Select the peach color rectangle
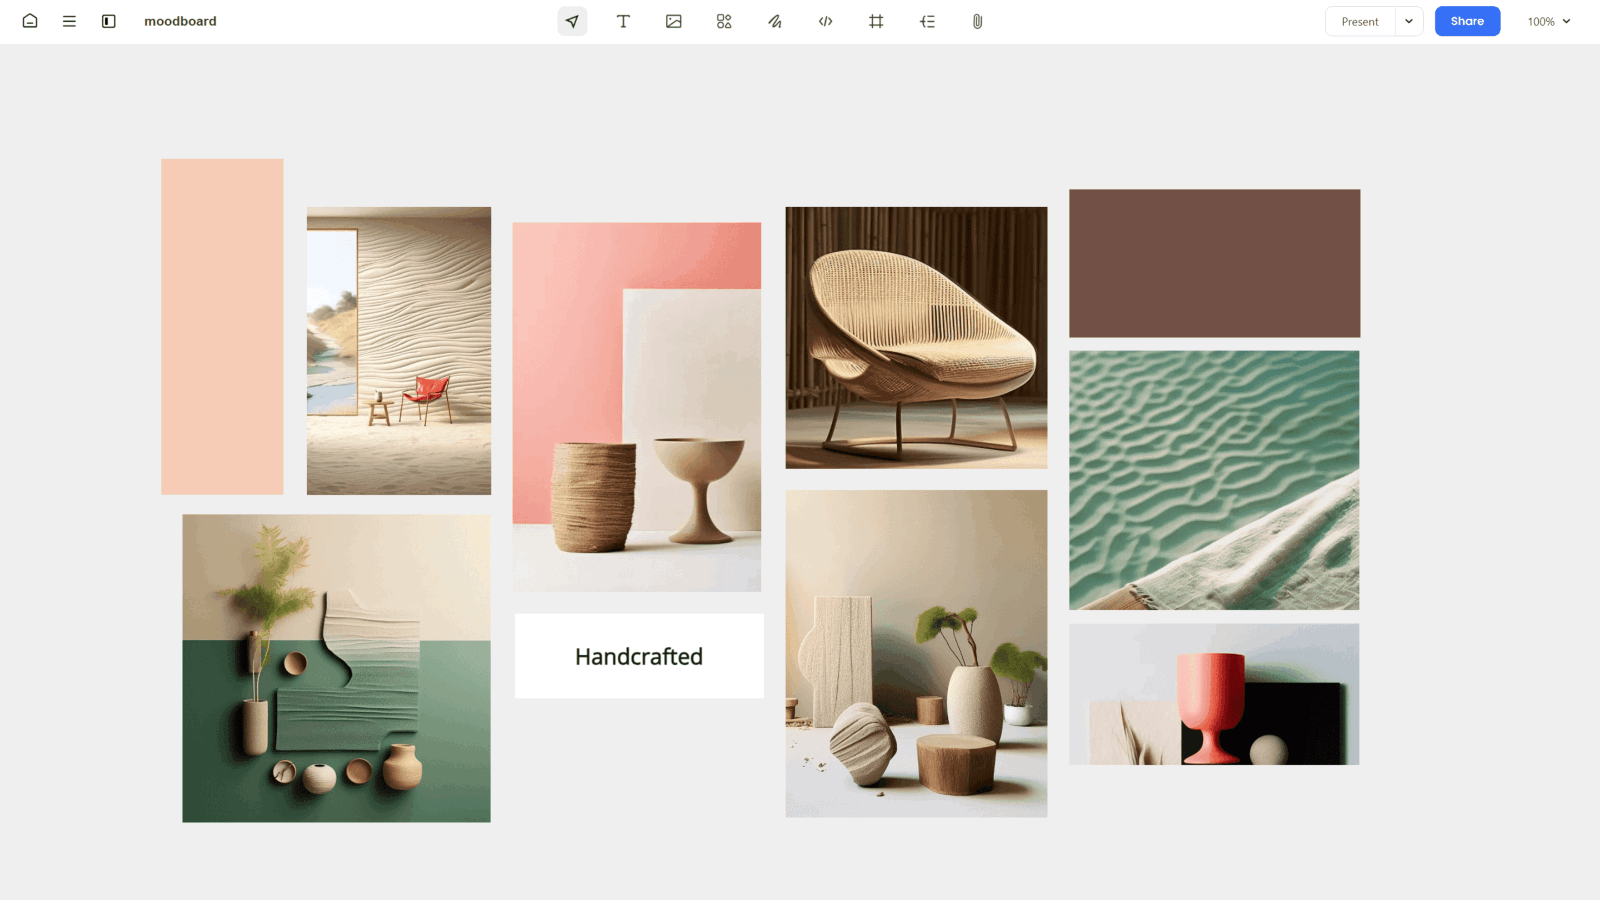1600x900 pixels. point(222,326)
